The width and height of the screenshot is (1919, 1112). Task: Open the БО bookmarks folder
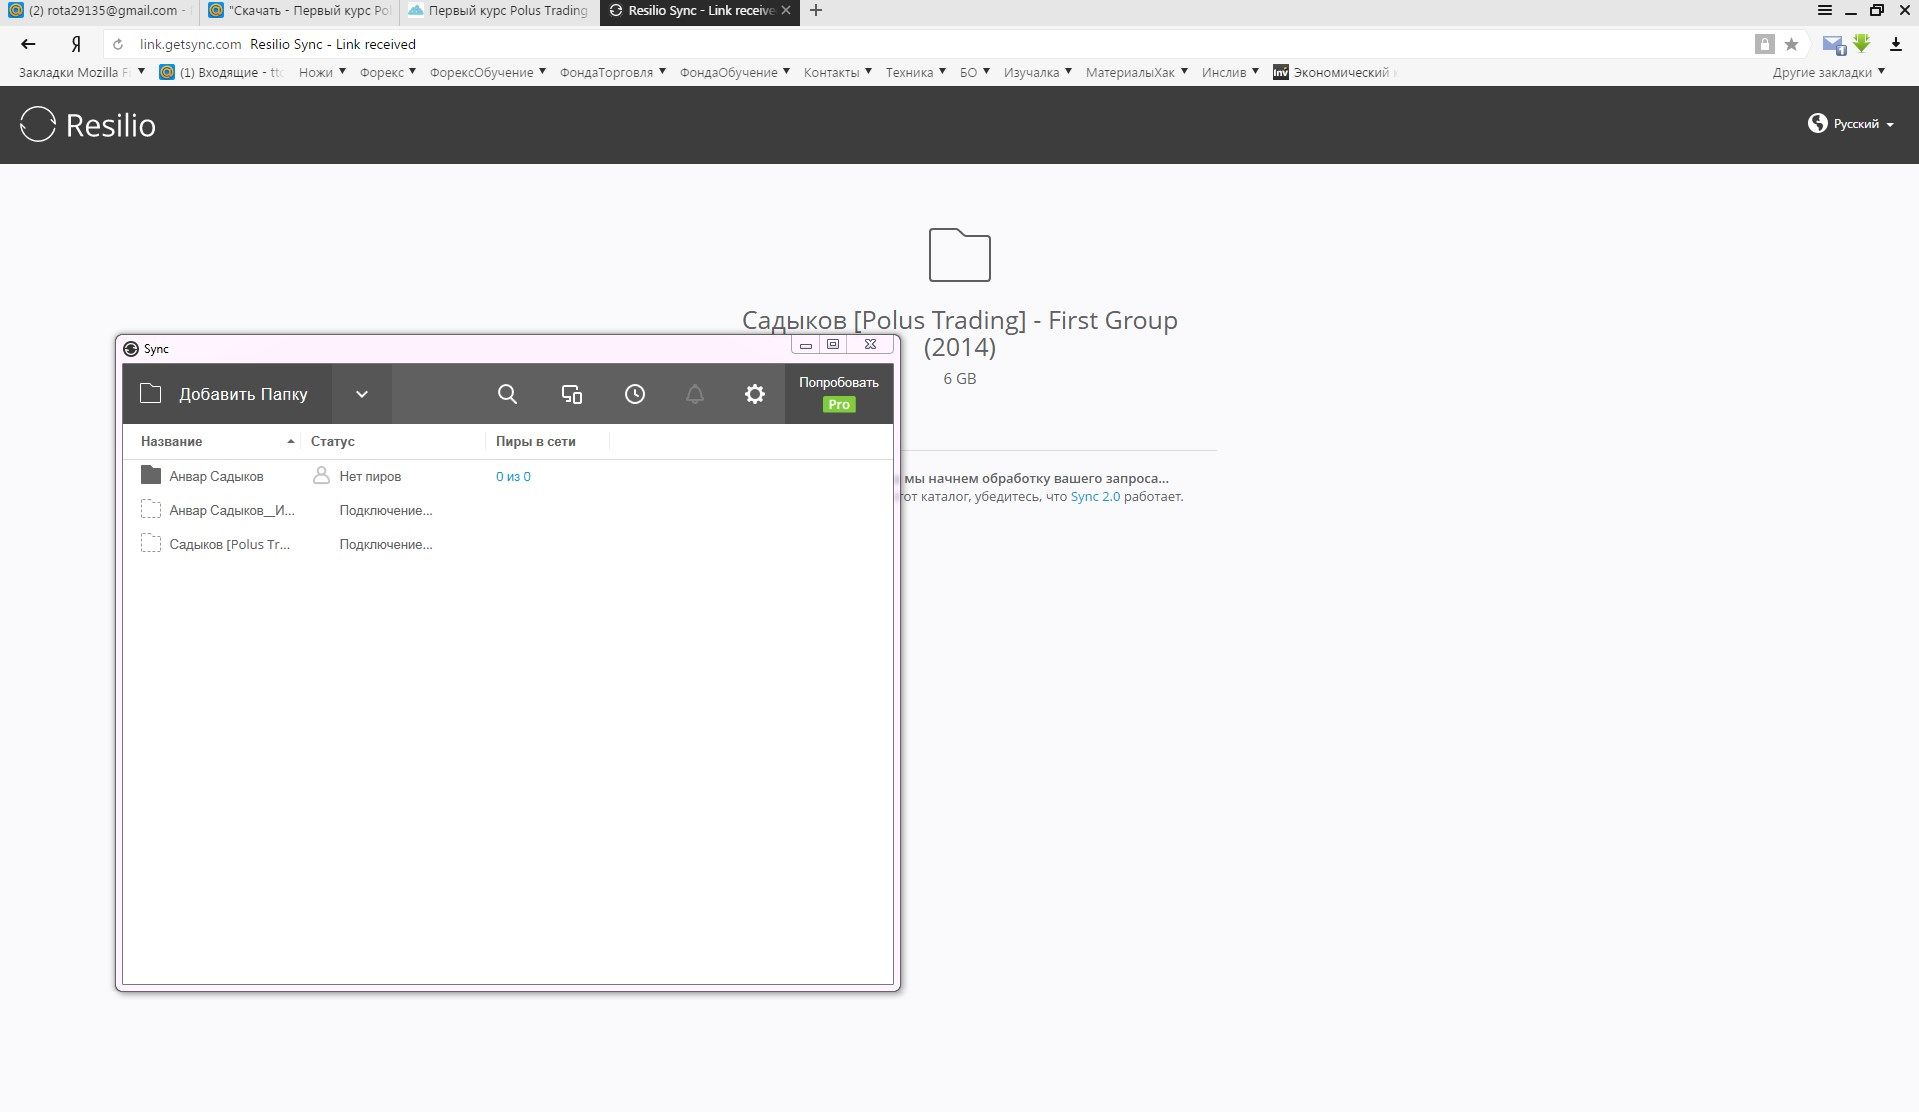click(x=975, y=72)
